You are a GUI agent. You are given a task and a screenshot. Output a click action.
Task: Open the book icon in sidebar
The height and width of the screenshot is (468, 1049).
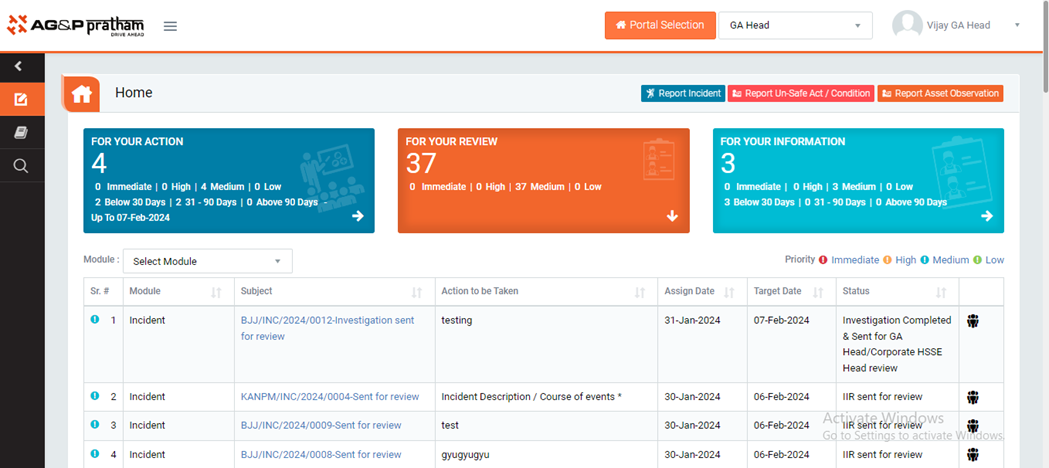(x=21, y=133)
